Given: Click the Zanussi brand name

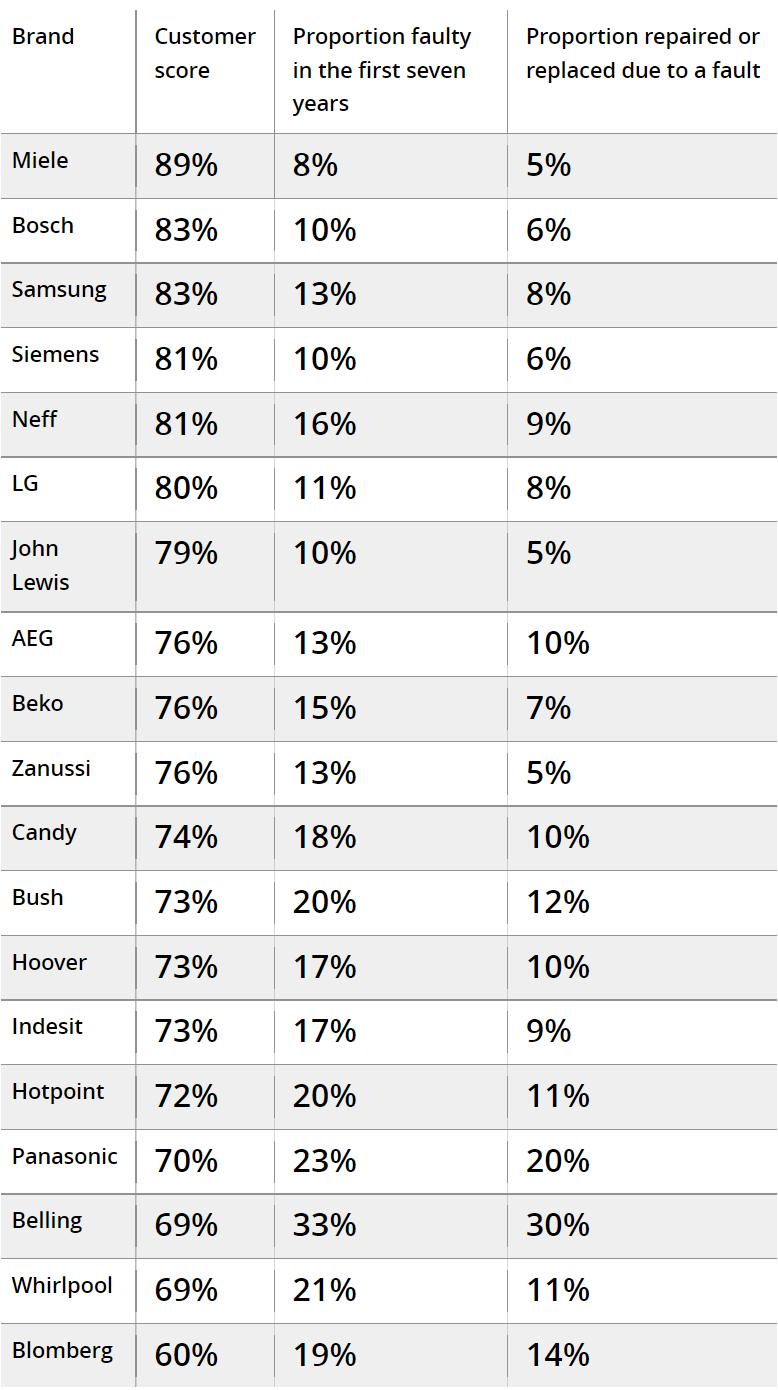Looking at the screenshot, I should [x=51, y=768].
